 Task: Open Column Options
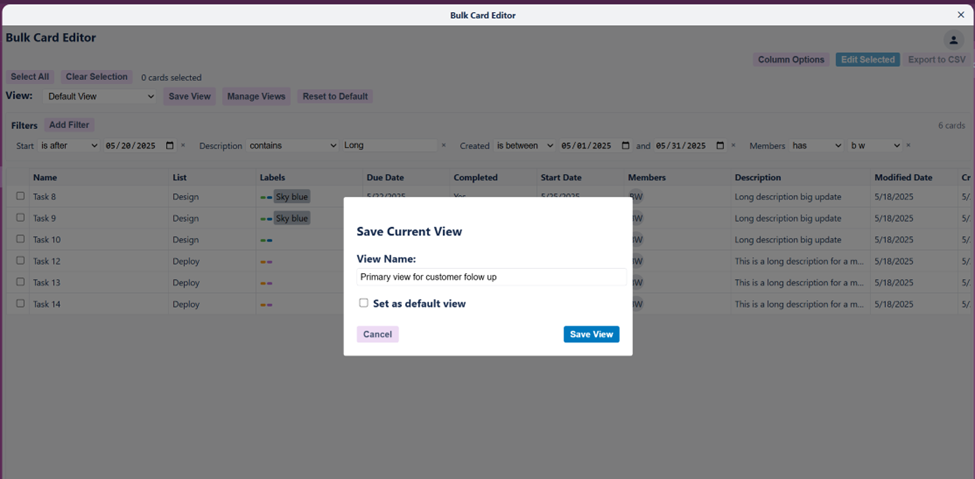pos(791,60)
